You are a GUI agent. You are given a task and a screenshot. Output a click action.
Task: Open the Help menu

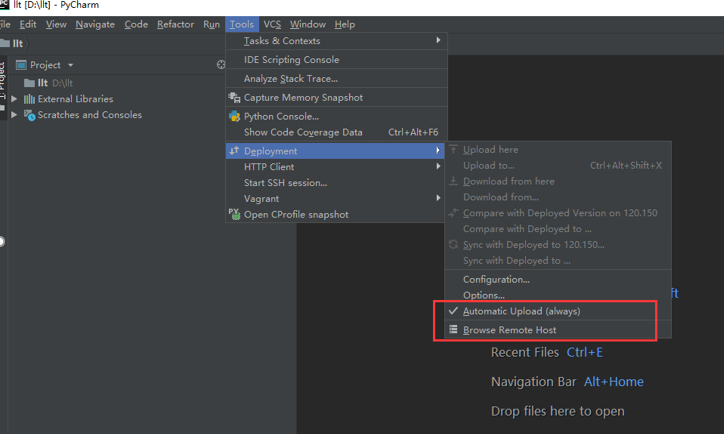tap(344, 24)
